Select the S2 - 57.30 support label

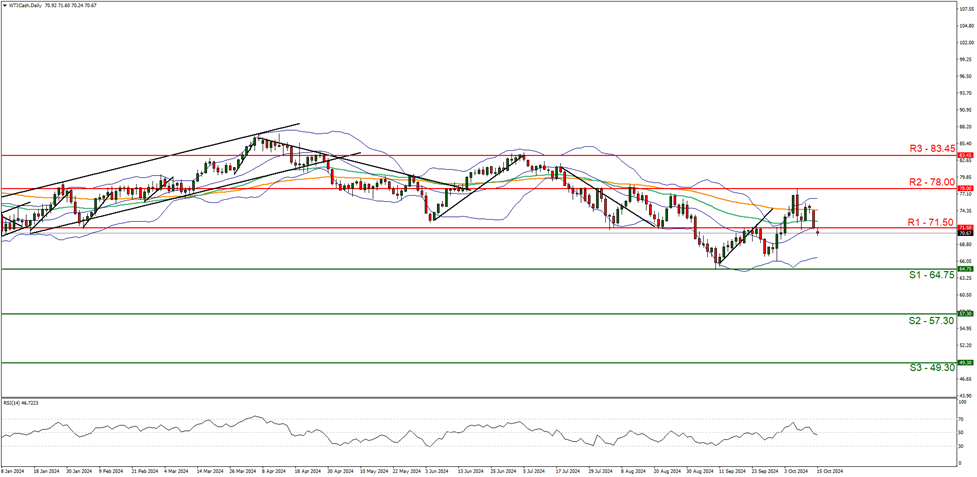click(933, 321)
